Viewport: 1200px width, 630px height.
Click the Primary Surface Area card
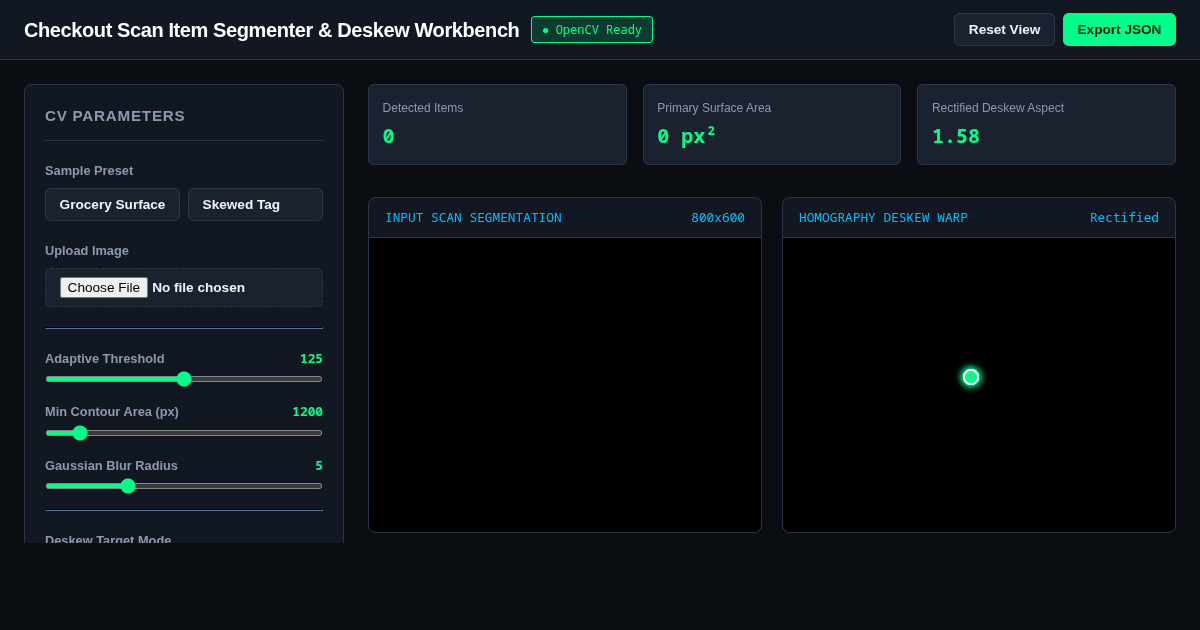(772, 125)
